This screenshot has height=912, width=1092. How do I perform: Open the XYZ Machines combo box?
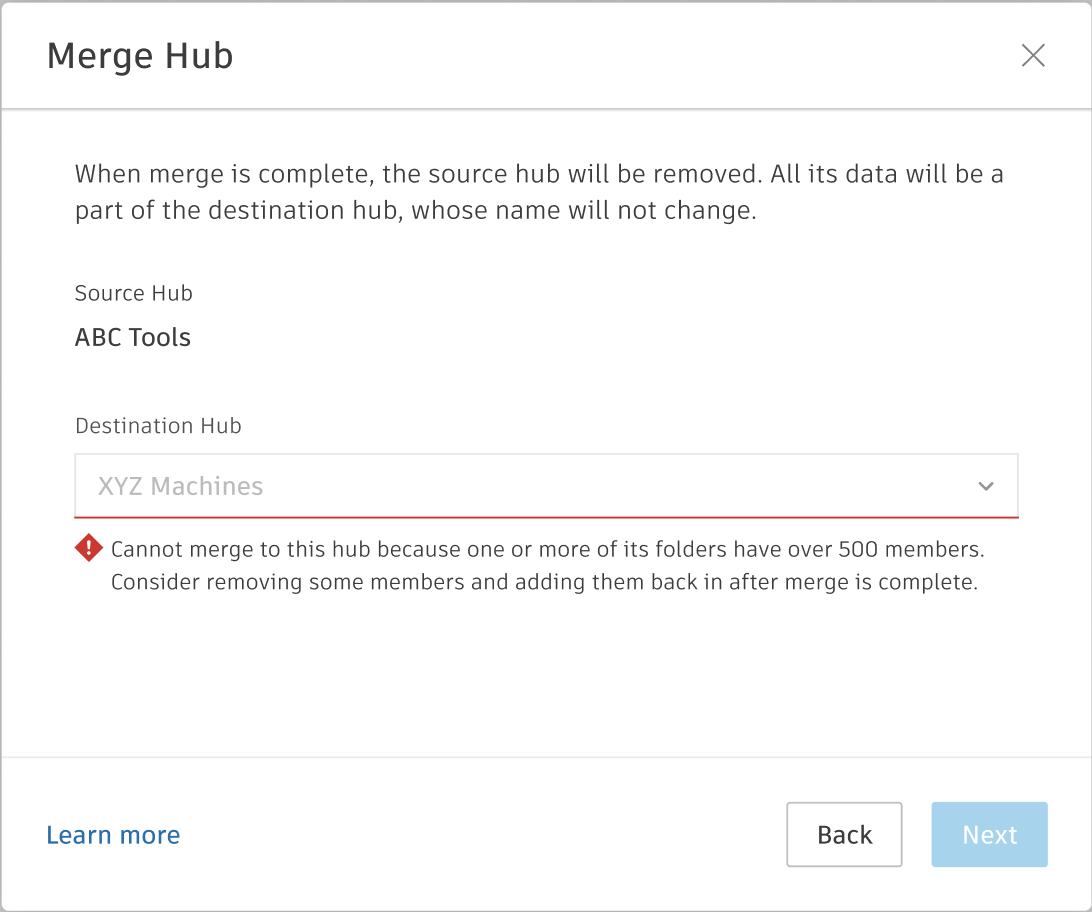click(x=545, y=486)
